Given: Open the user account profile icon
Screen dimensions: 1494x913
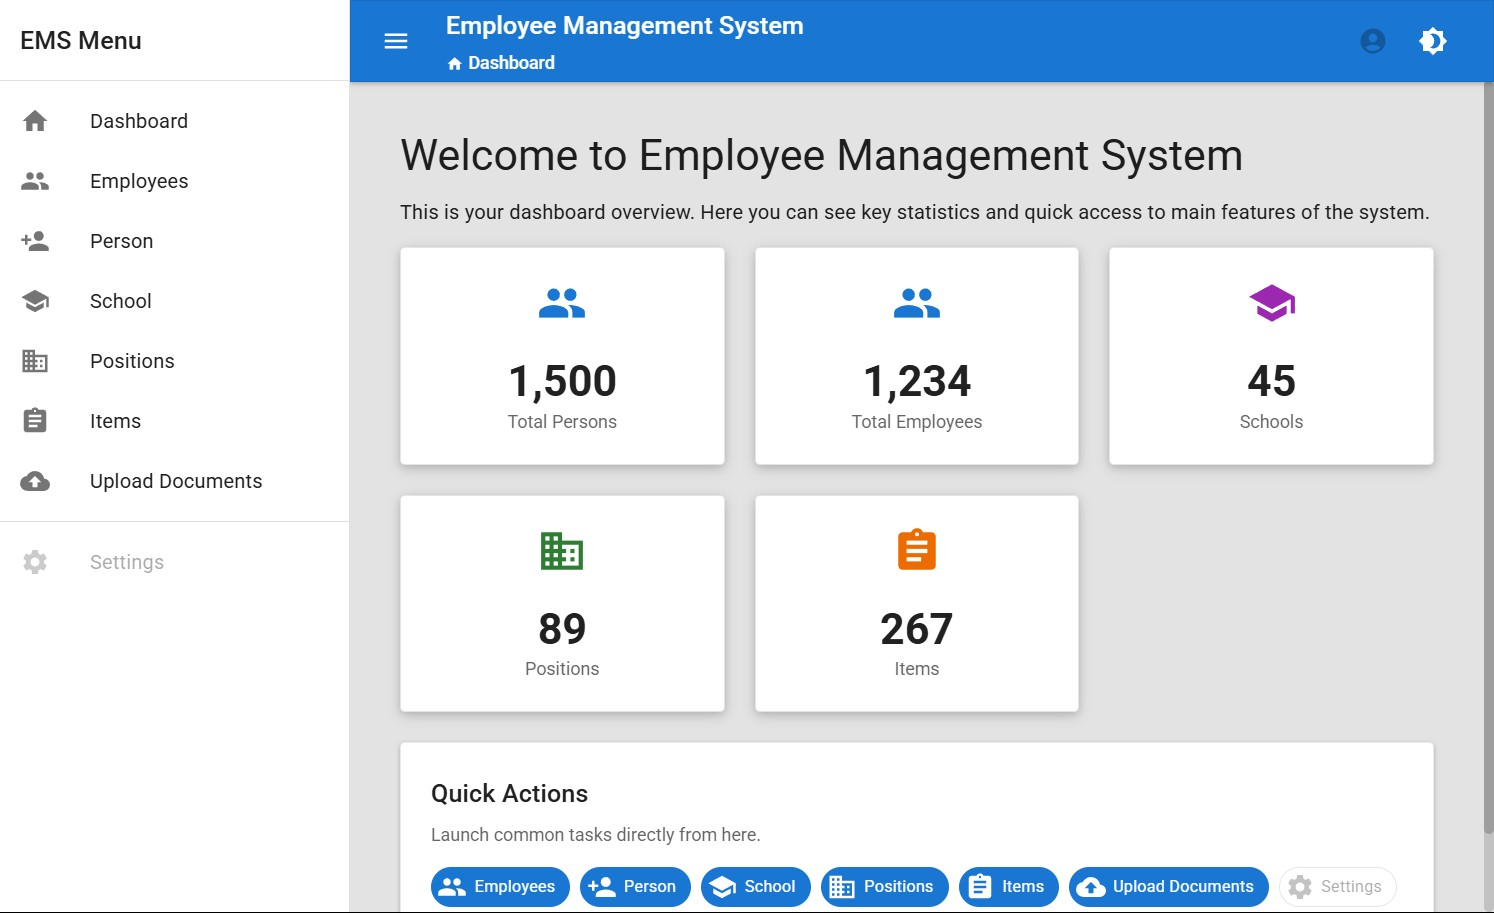Looking at the screenshot, I should coord(1372,41).
